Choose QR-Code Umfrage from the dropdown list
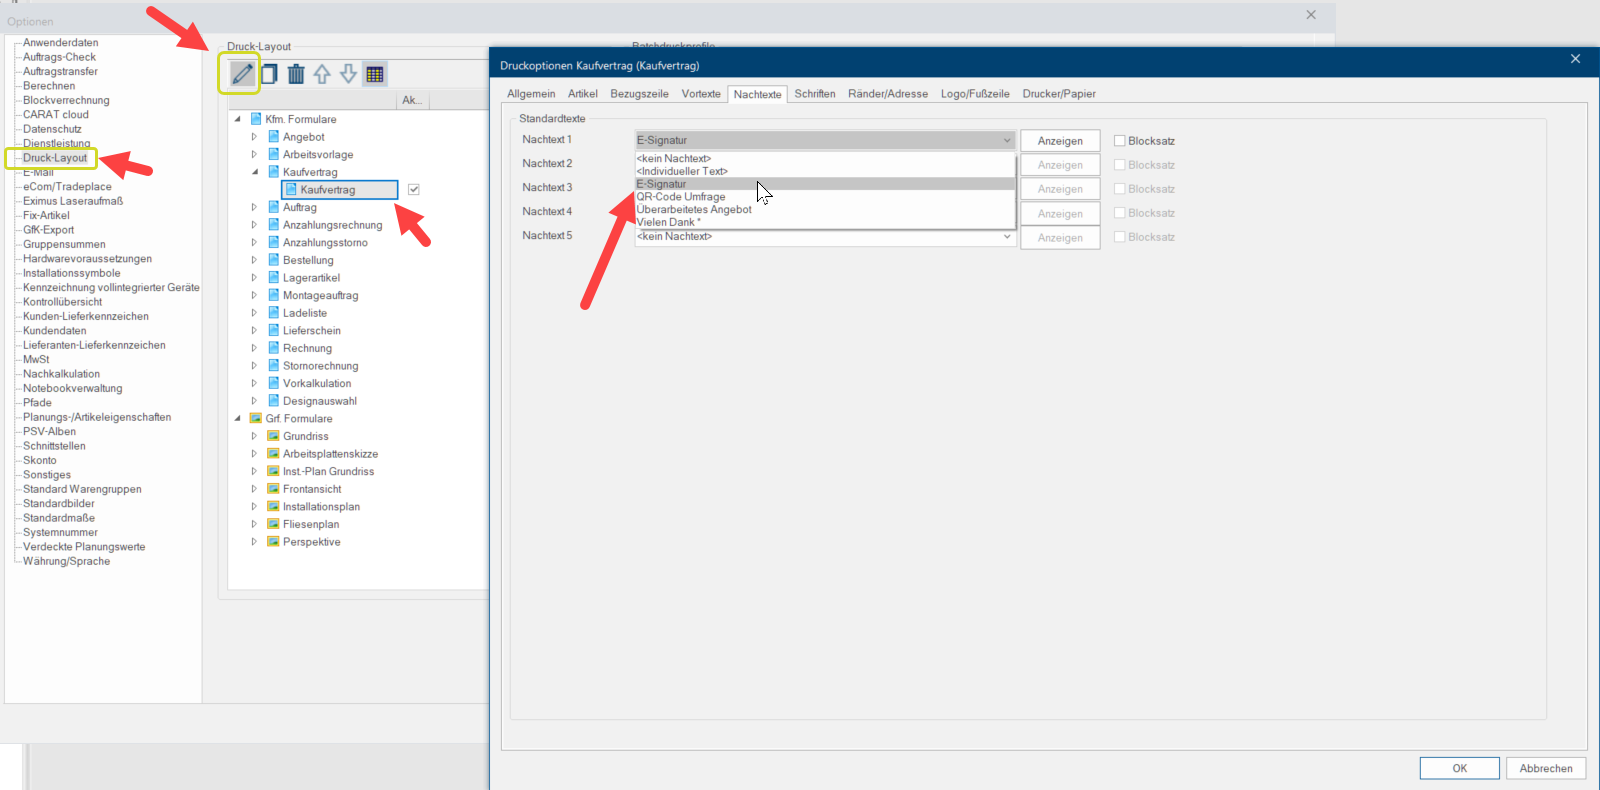This screenshot has width=1600, height=790. click(681, 197)
